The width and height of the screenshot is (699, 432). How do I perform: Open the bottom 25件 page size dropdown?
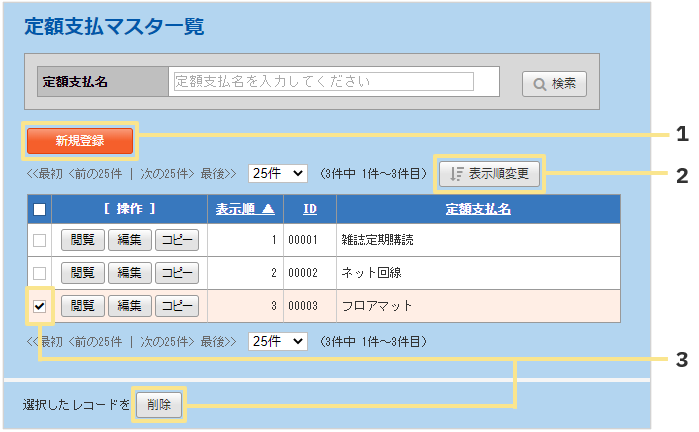(x=277, y=341)
